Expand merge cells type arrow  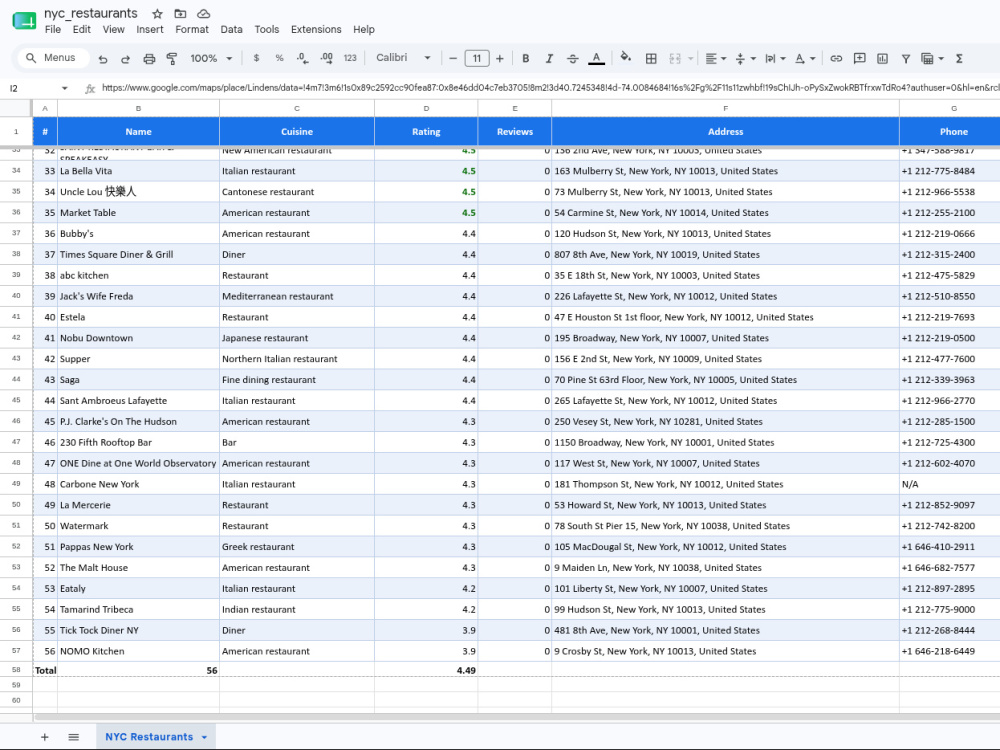tap(690, 58)
